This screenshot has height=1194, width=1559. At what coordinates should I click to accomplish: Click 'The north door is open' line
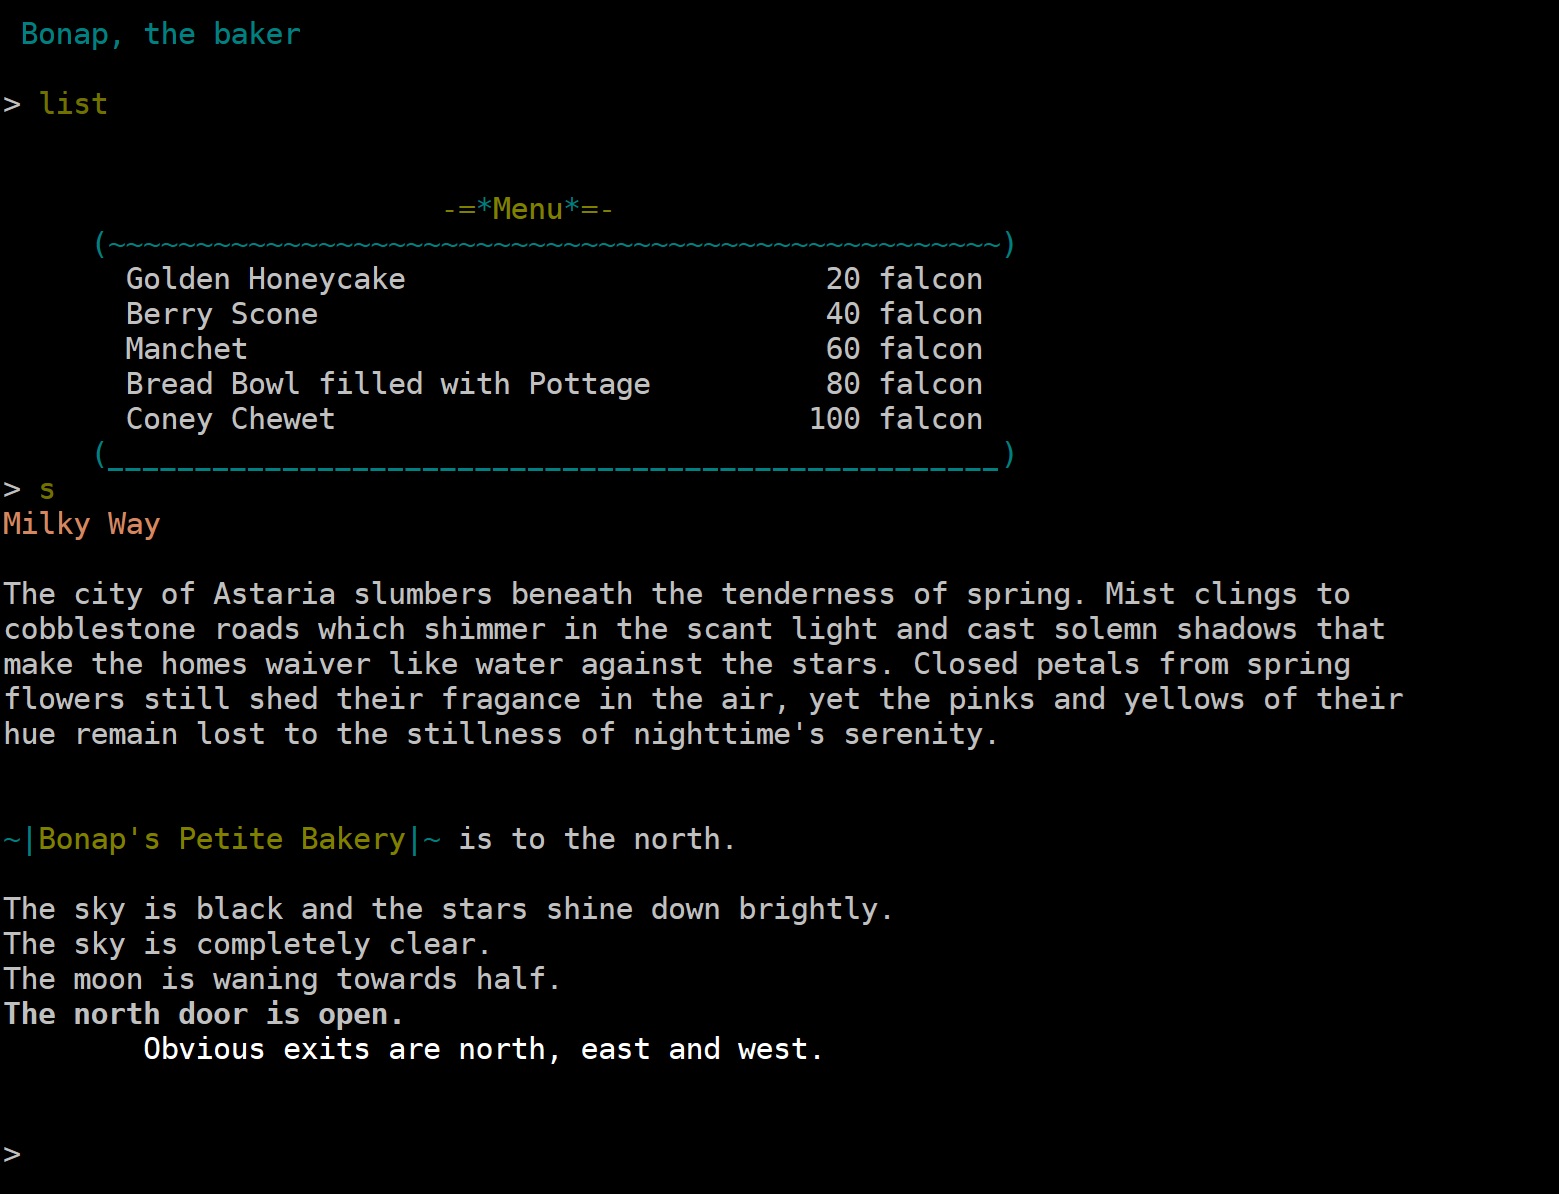(x=203, y=1014)
